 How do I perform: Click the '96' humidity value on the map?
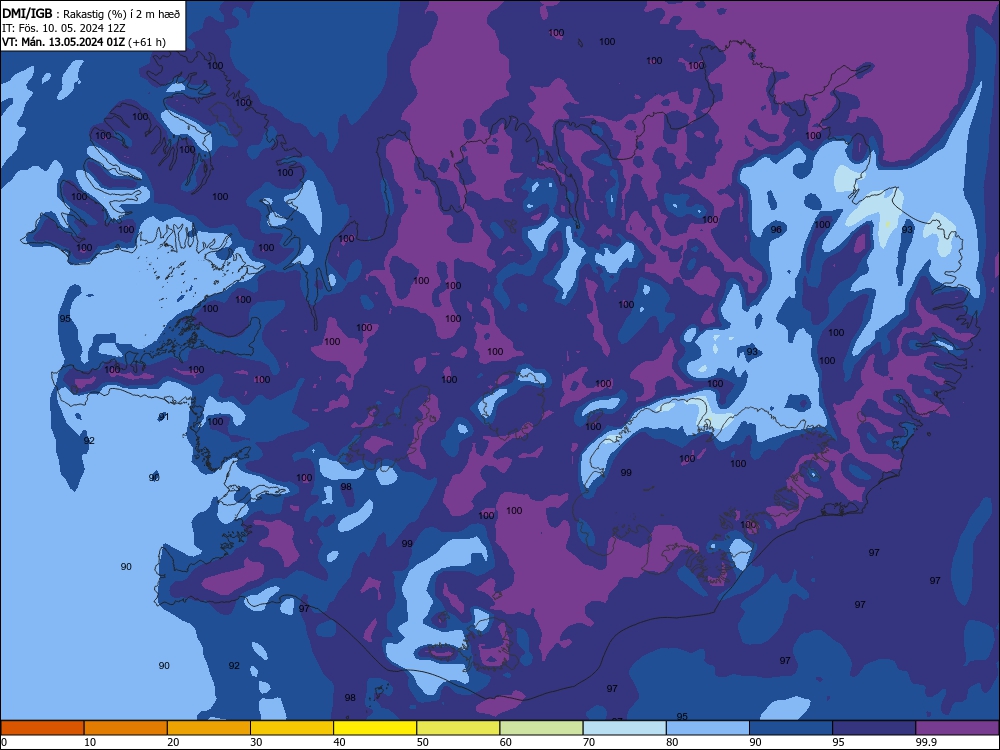click(776, 230)
